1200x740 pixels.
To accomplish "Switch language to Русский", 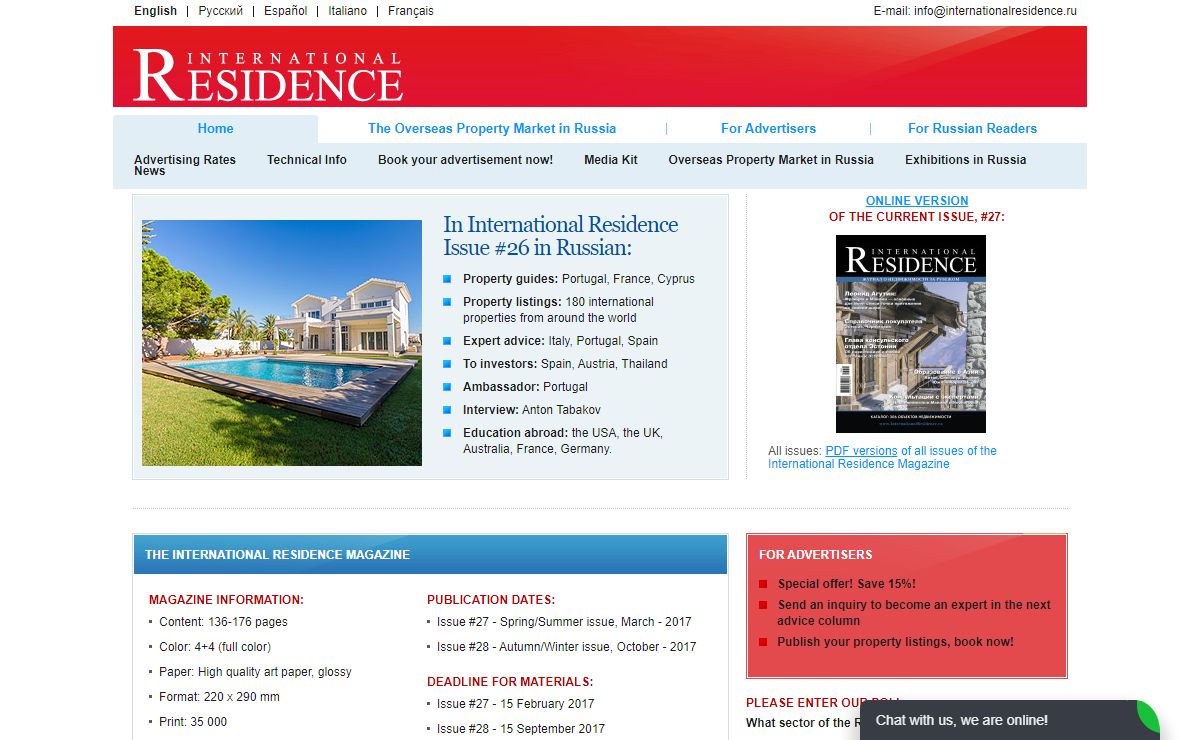I will 220,11.
